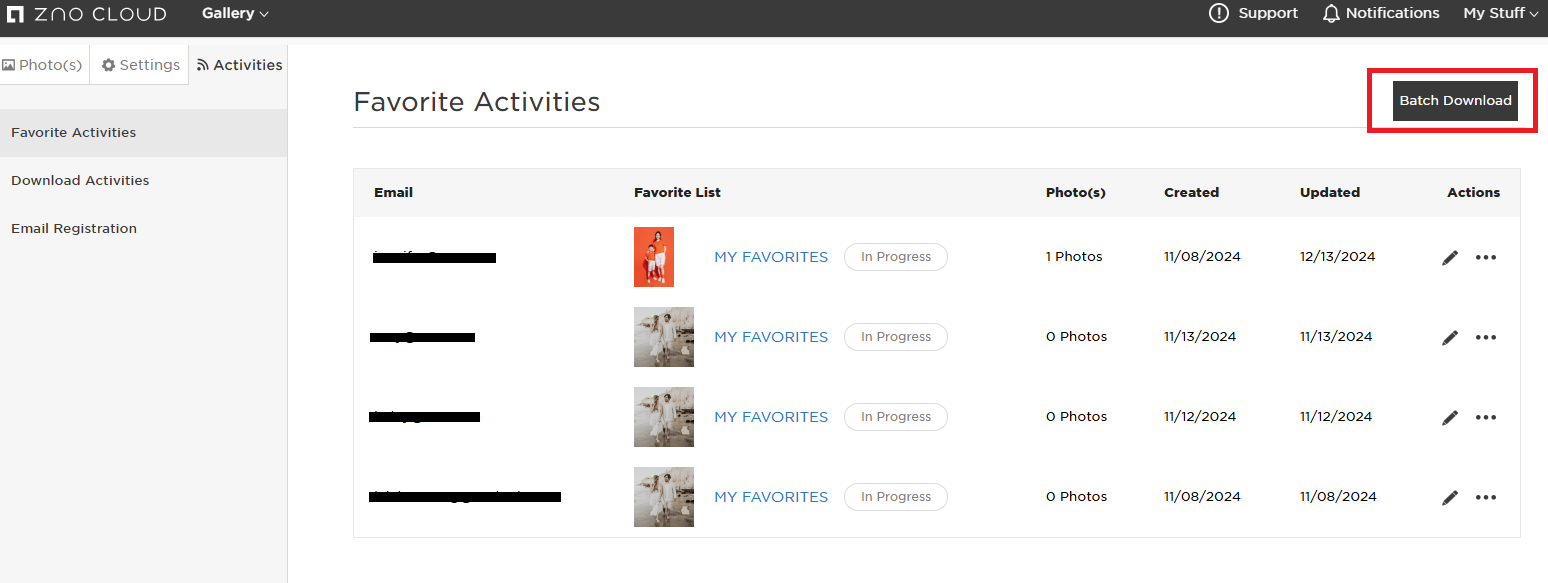
Task: Open MY FAVORITES link in first row
Action: pos(771,257)
